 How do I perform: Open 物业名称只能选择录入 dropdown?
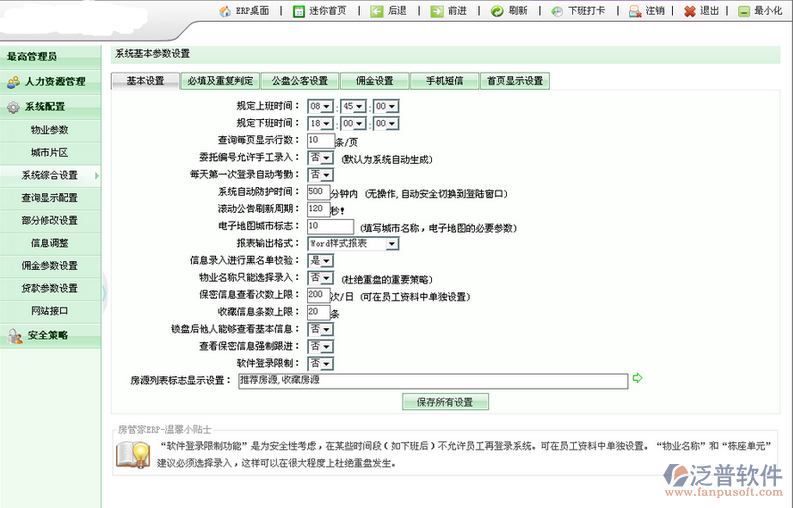321,278
